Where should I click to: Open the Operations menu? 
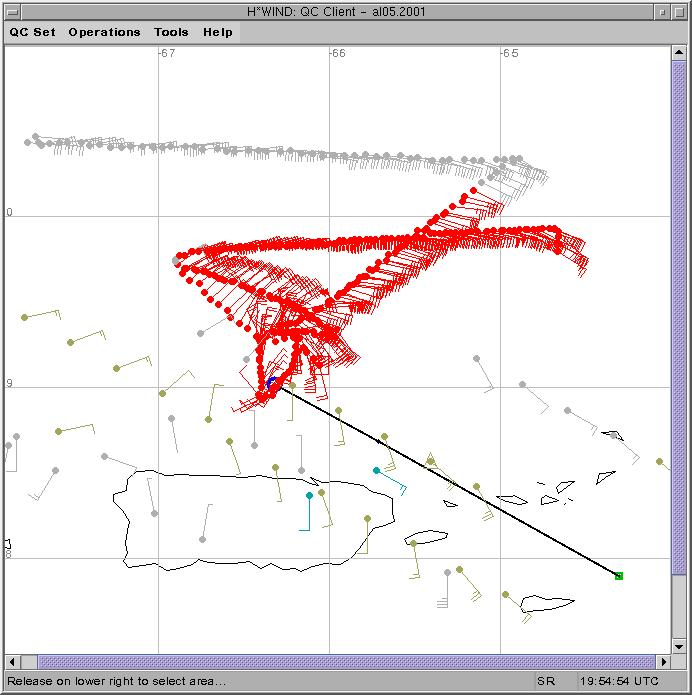click(104, 32)
